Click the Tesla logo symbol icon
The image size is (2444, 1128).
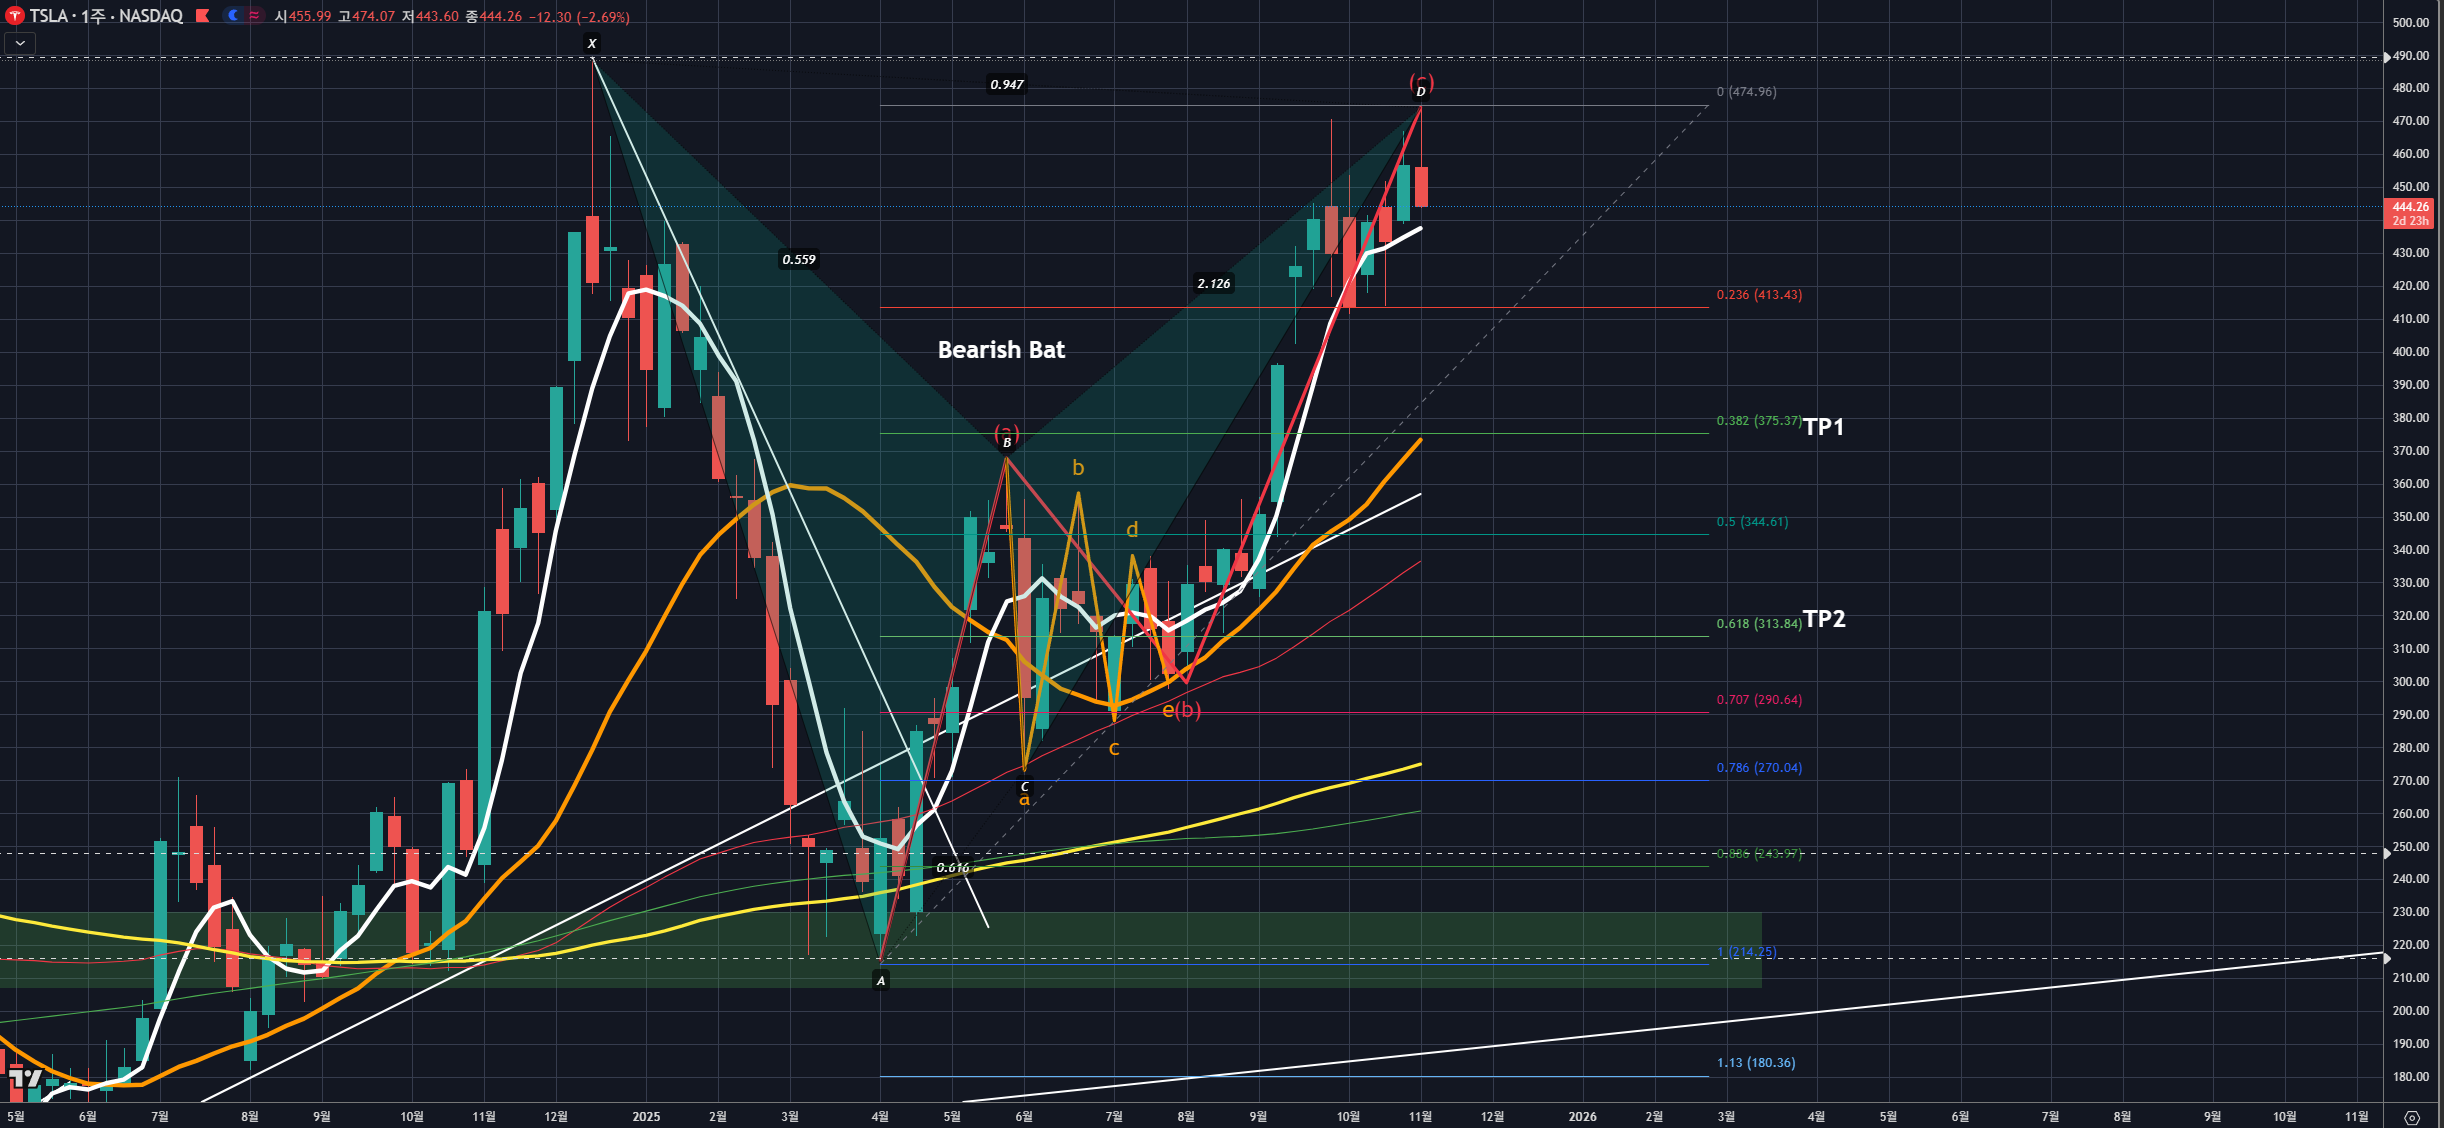(14, 16)
